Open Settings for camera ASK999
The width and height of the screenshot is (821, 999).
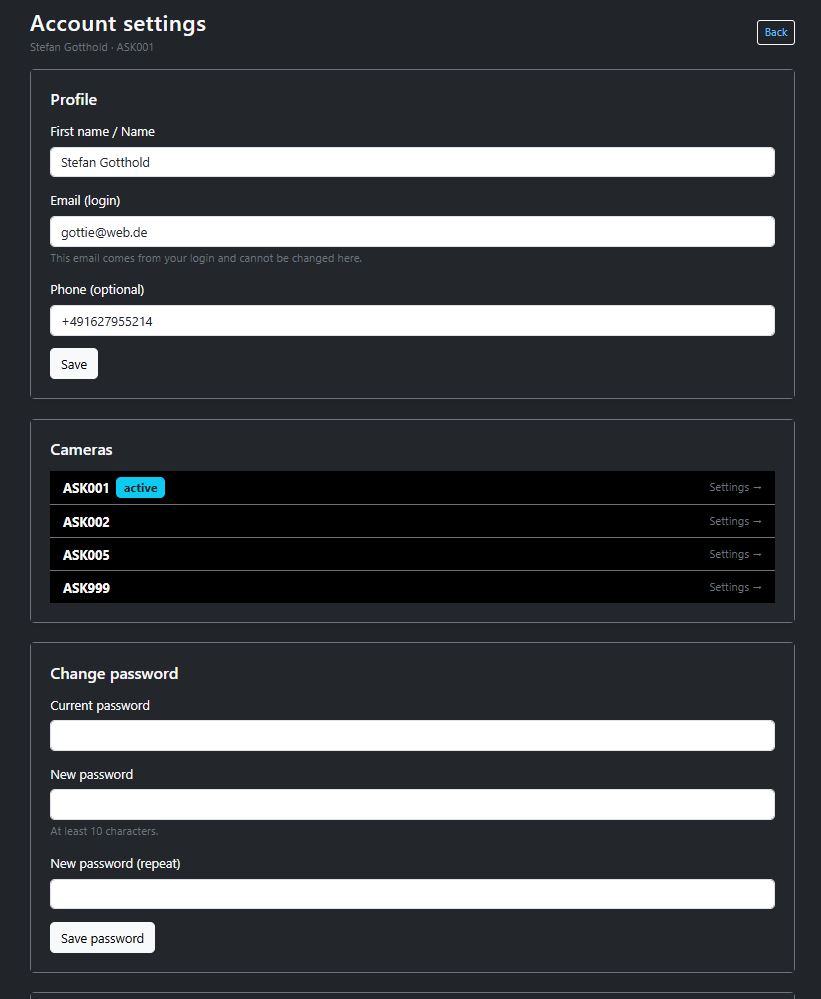735,587
